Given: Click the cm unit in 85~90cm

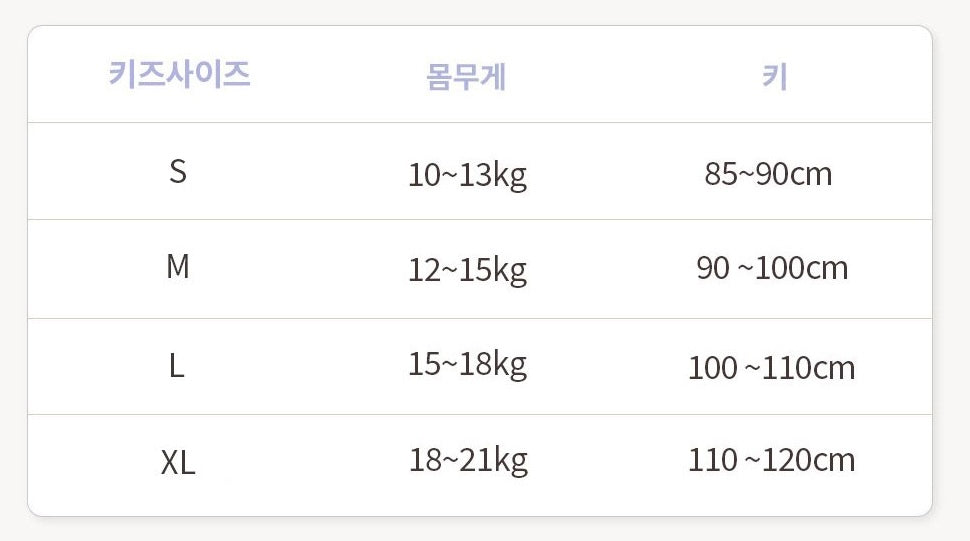Looking at the screenshot, I should [811, 175].
